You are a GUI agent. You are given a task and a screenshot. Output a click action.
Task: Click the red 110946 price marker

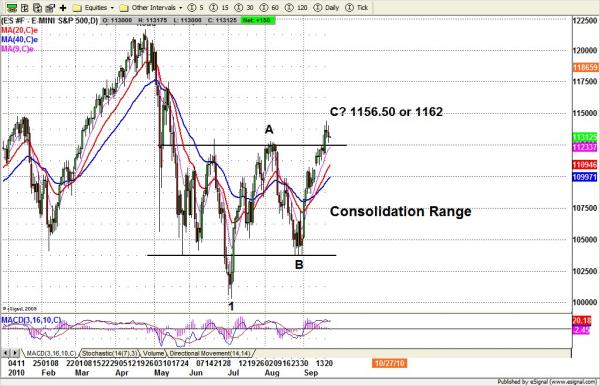point(585,165)
